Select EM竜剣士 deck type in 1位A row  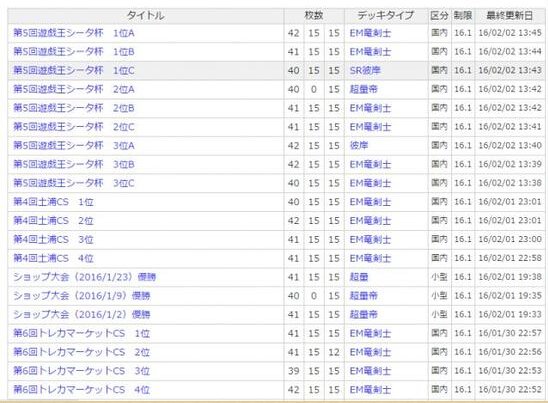coord(370,33)
